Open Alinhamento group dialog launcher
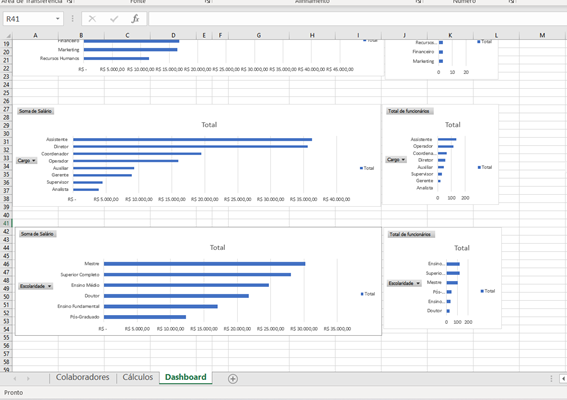This screenshot has width=567, height=400. pos(418,1)
